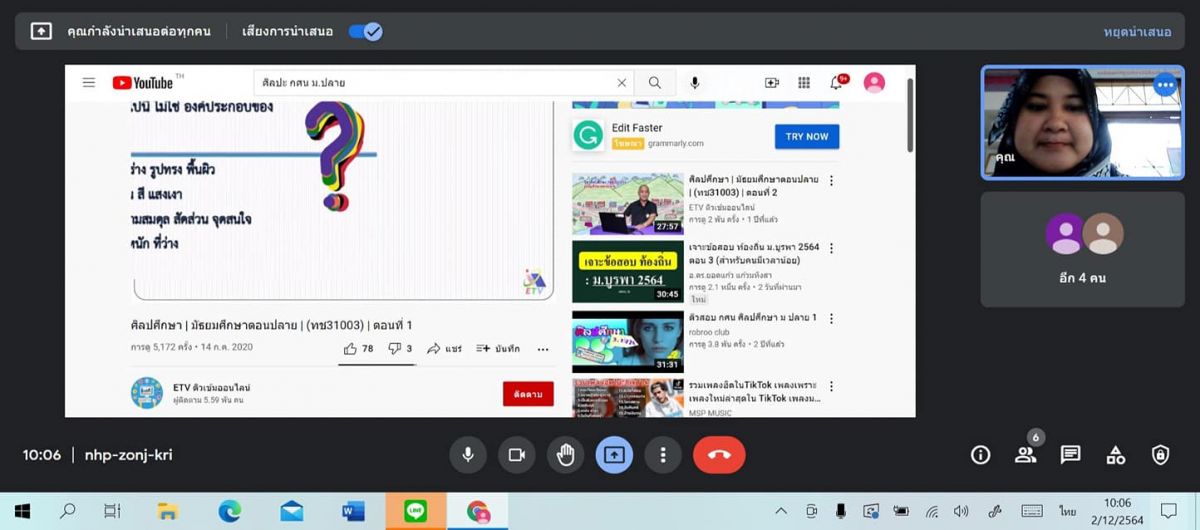Open the YouTube apps grid
Viewport: 1200px width, 530px height.
(x=804, y=83)
